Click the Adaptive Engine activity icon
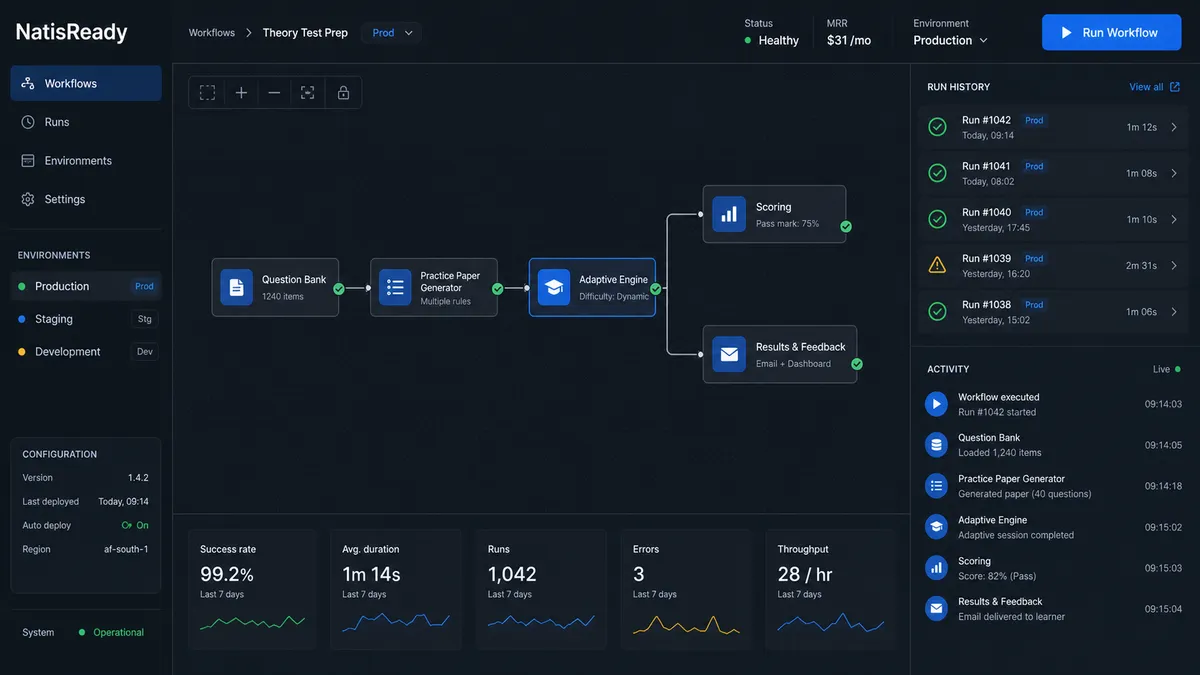The image size is (1200, 675). coord(936,527)
